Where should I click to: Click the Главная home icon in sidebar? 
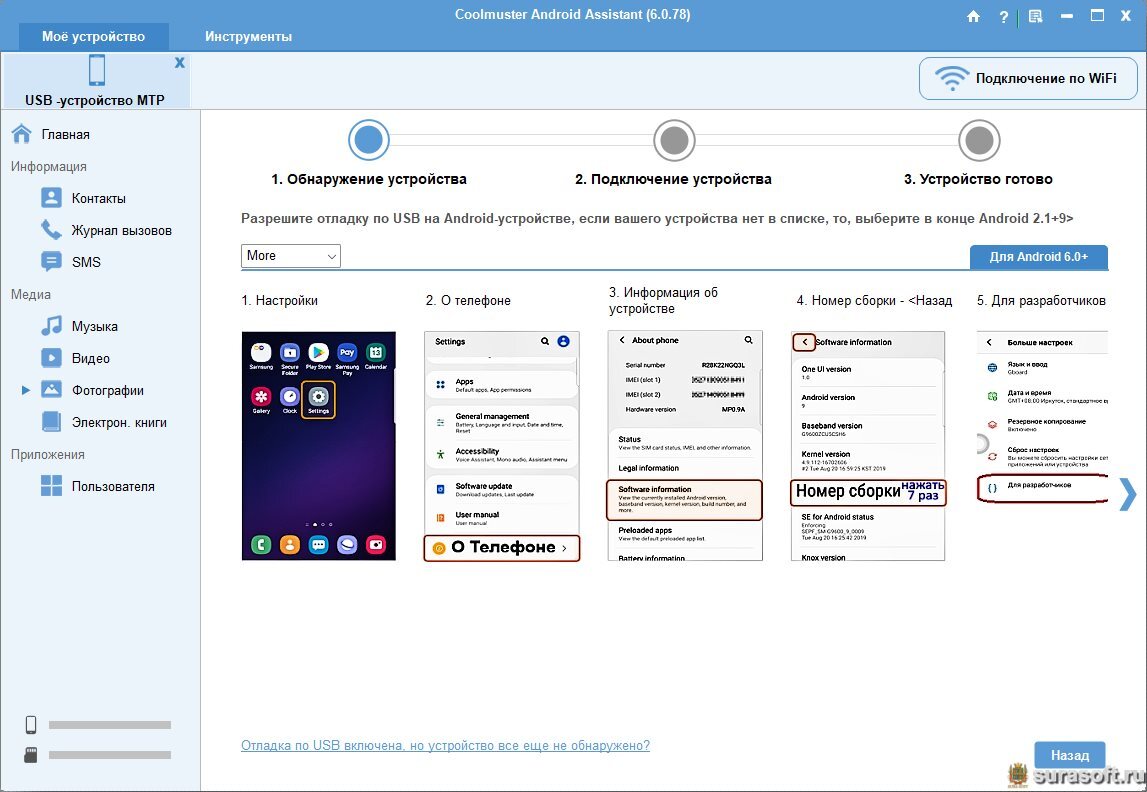21,134
